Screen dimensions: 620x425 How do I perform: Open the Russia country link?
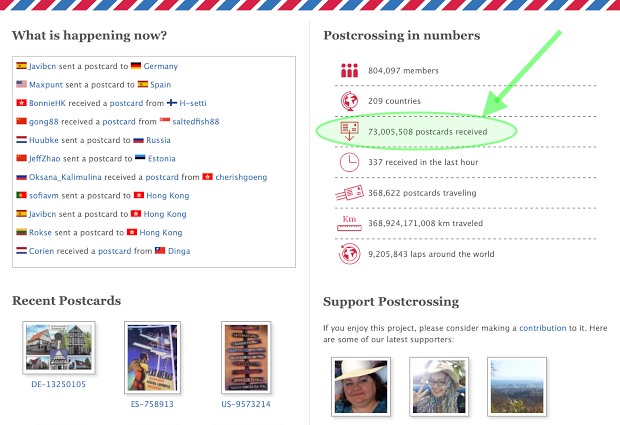pyautogui.click(x=159, y=140)
